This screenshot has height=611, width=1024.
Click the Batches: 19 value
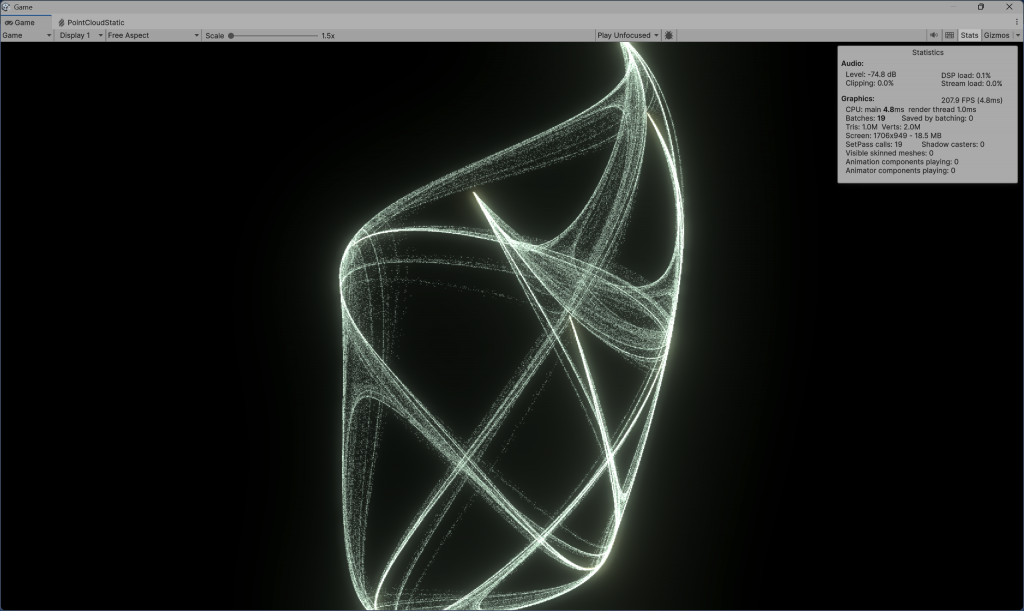click(x=865, y=118)
